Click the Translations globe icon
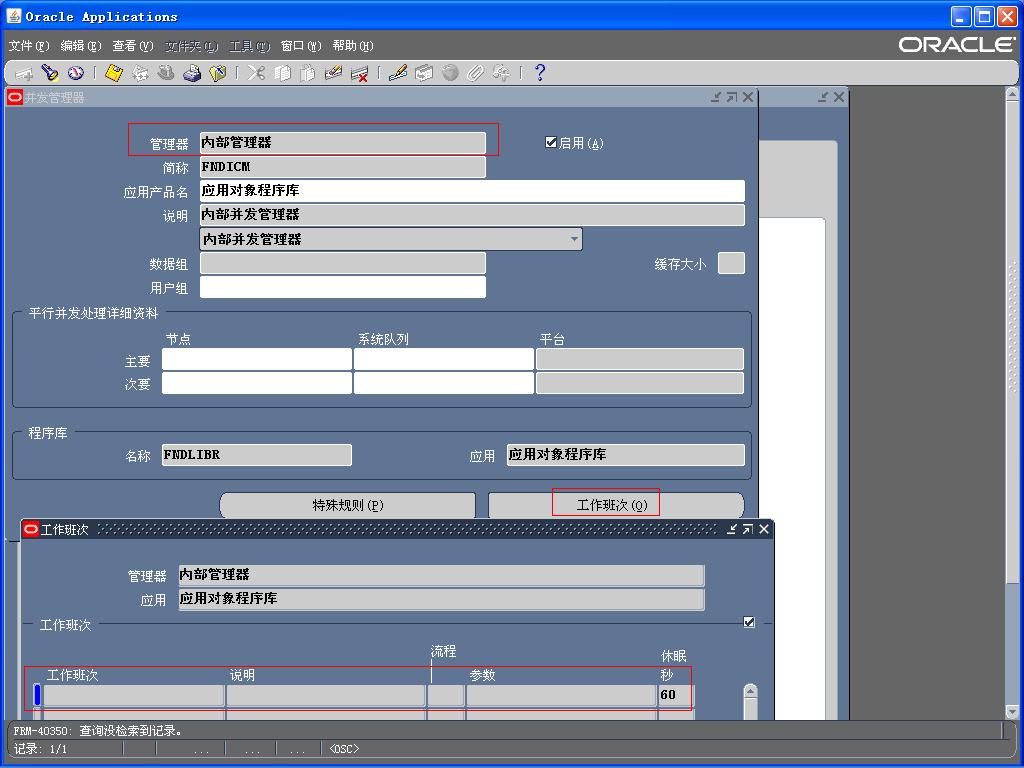Screen dimensions: 1024x768 pyautogui.click(x=450, y=73)
